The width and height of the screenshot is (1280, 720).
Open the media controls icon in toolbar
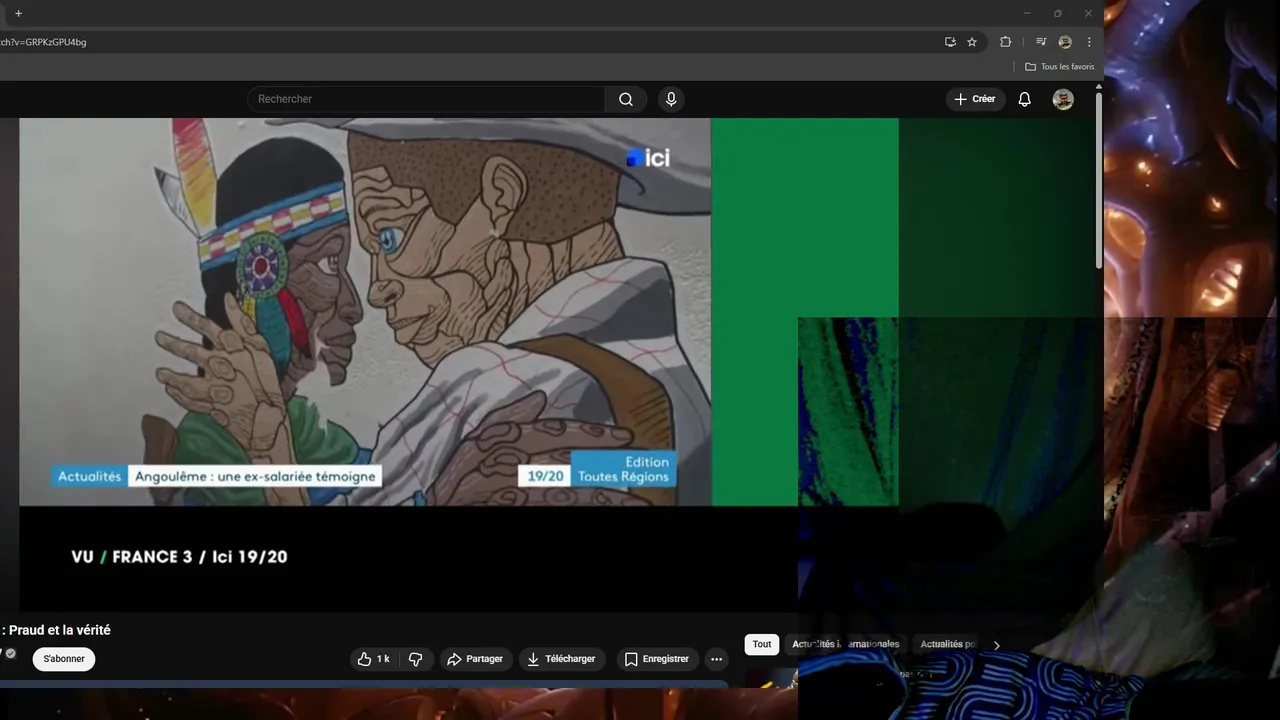pos(1041,42)
